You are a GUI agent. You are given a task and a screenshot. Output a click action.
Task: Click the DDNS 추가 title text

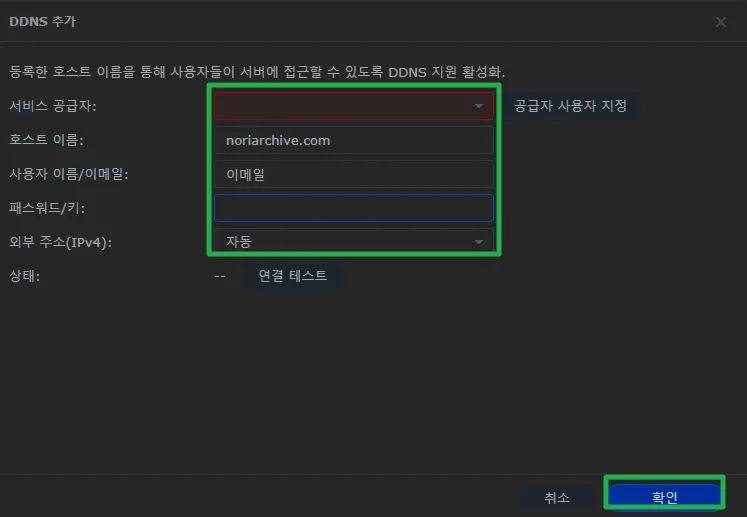click(42, 21)
